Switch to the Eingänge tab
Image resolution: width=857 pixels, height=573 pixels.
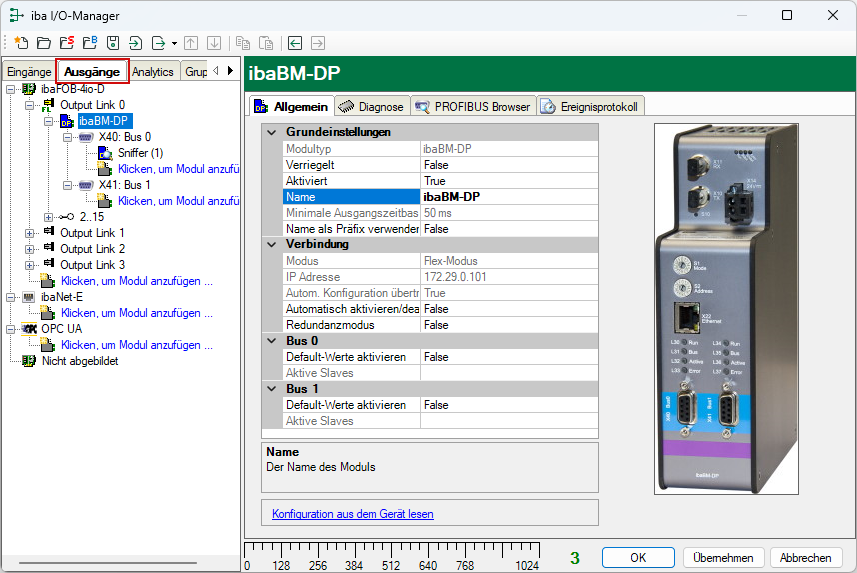(x=28, y=72)
